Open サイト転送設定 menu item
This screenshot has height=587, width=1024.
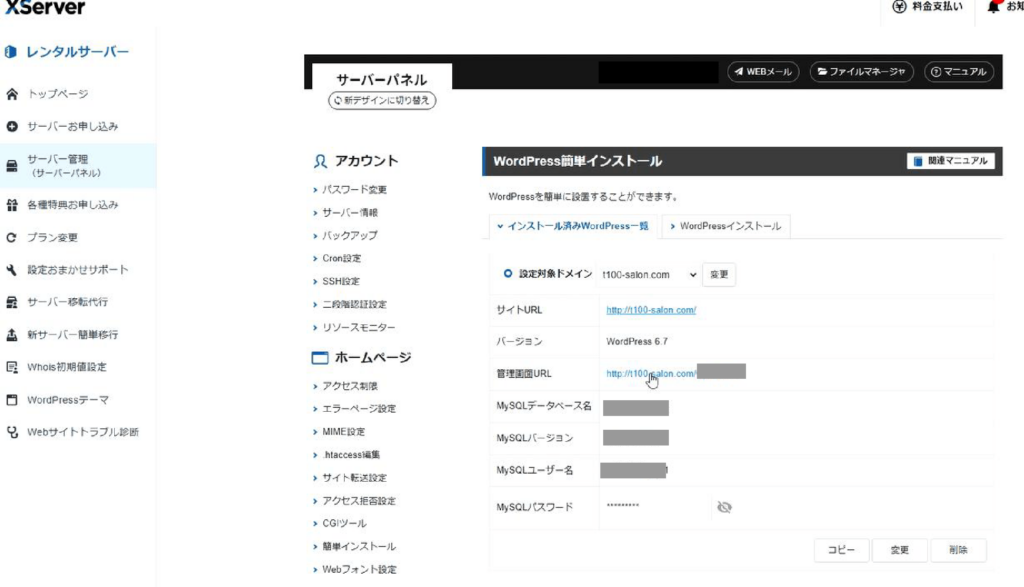click(354, 478)
